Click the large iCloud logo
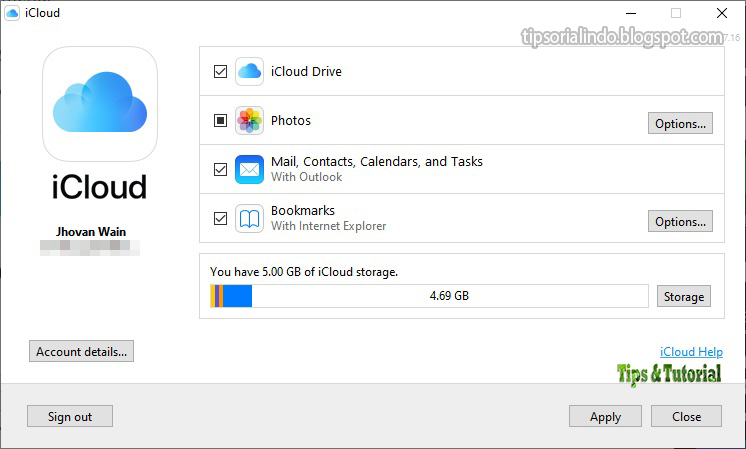Screen dimensions: 746x449 coord(100,104)
